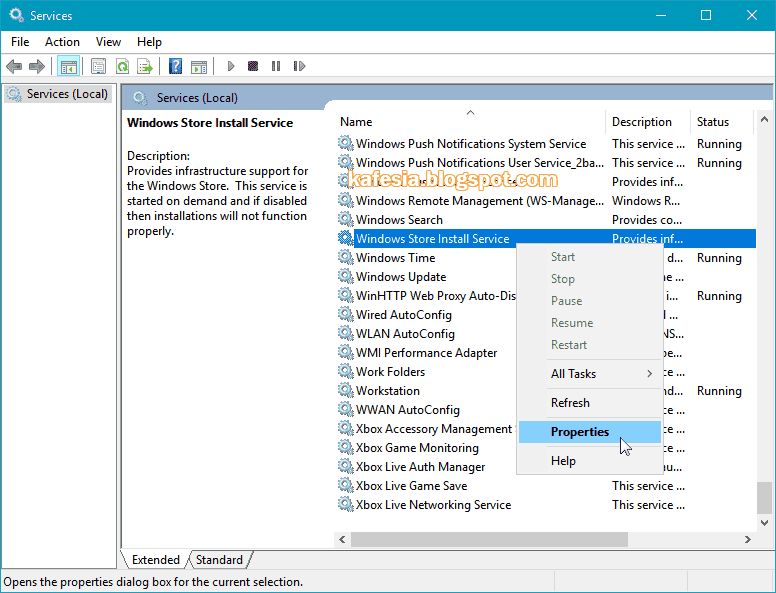
Task: Click the horizontal scrollbar thumb
Action: (489, 540)
